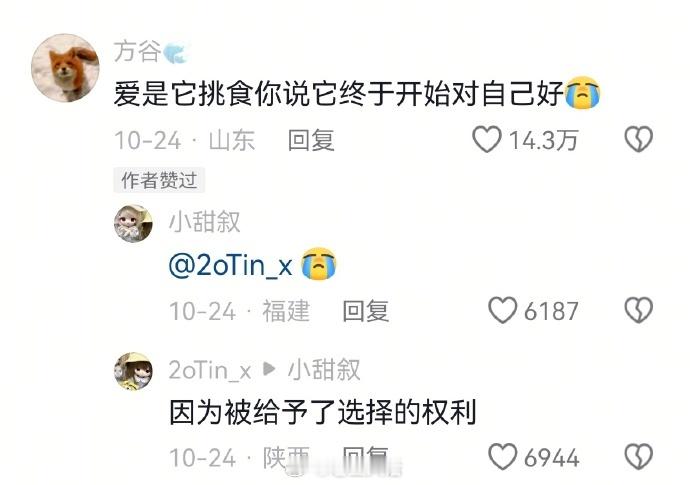The image size is (690, 485).
Task: Like 方谷's comment with the heart icon
Action: tap(487, 140)
